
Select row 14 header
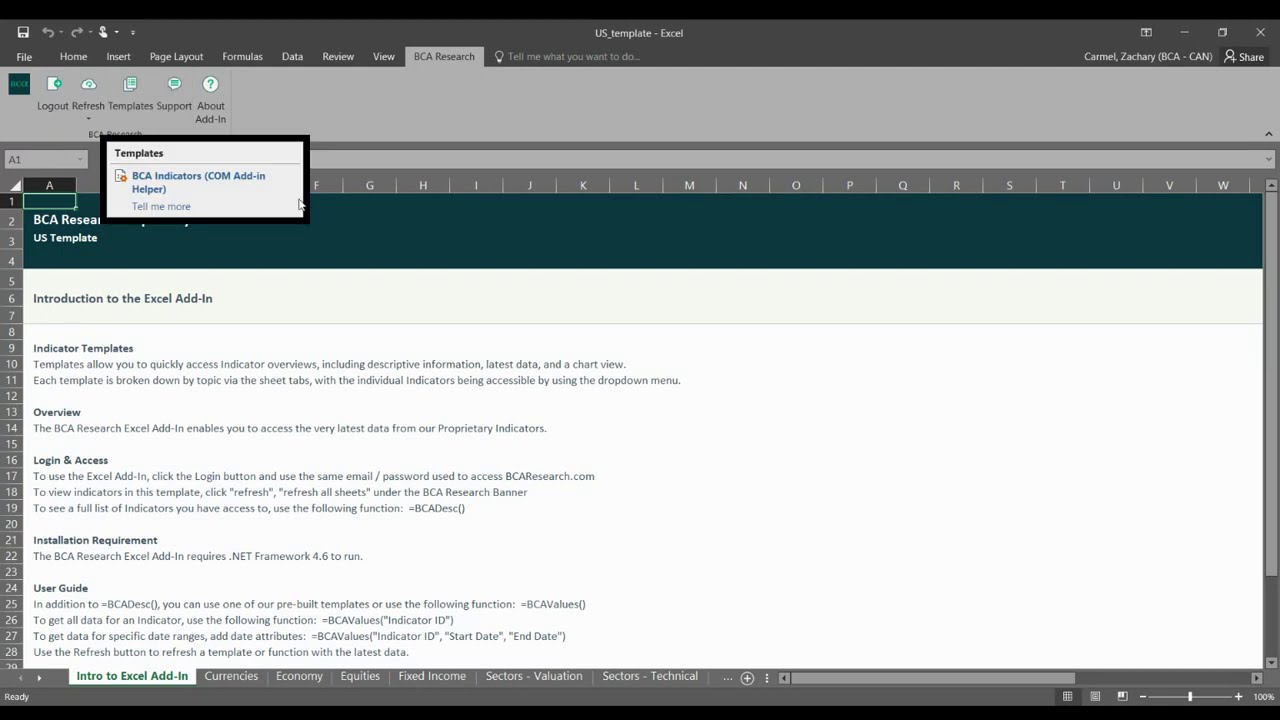click(x=12, y=428)
